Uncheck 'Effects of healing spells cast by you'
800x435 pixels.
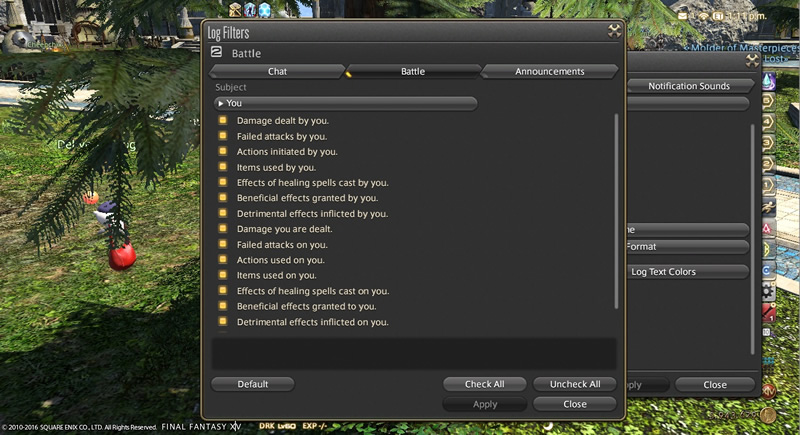[223, 182]
